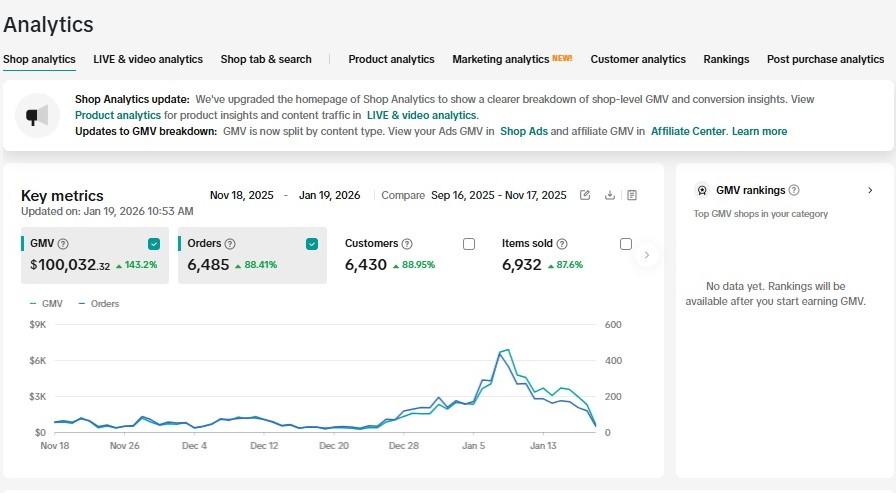Tick the Items sold checkbox

pyautogui.click(x=626, y=244)
